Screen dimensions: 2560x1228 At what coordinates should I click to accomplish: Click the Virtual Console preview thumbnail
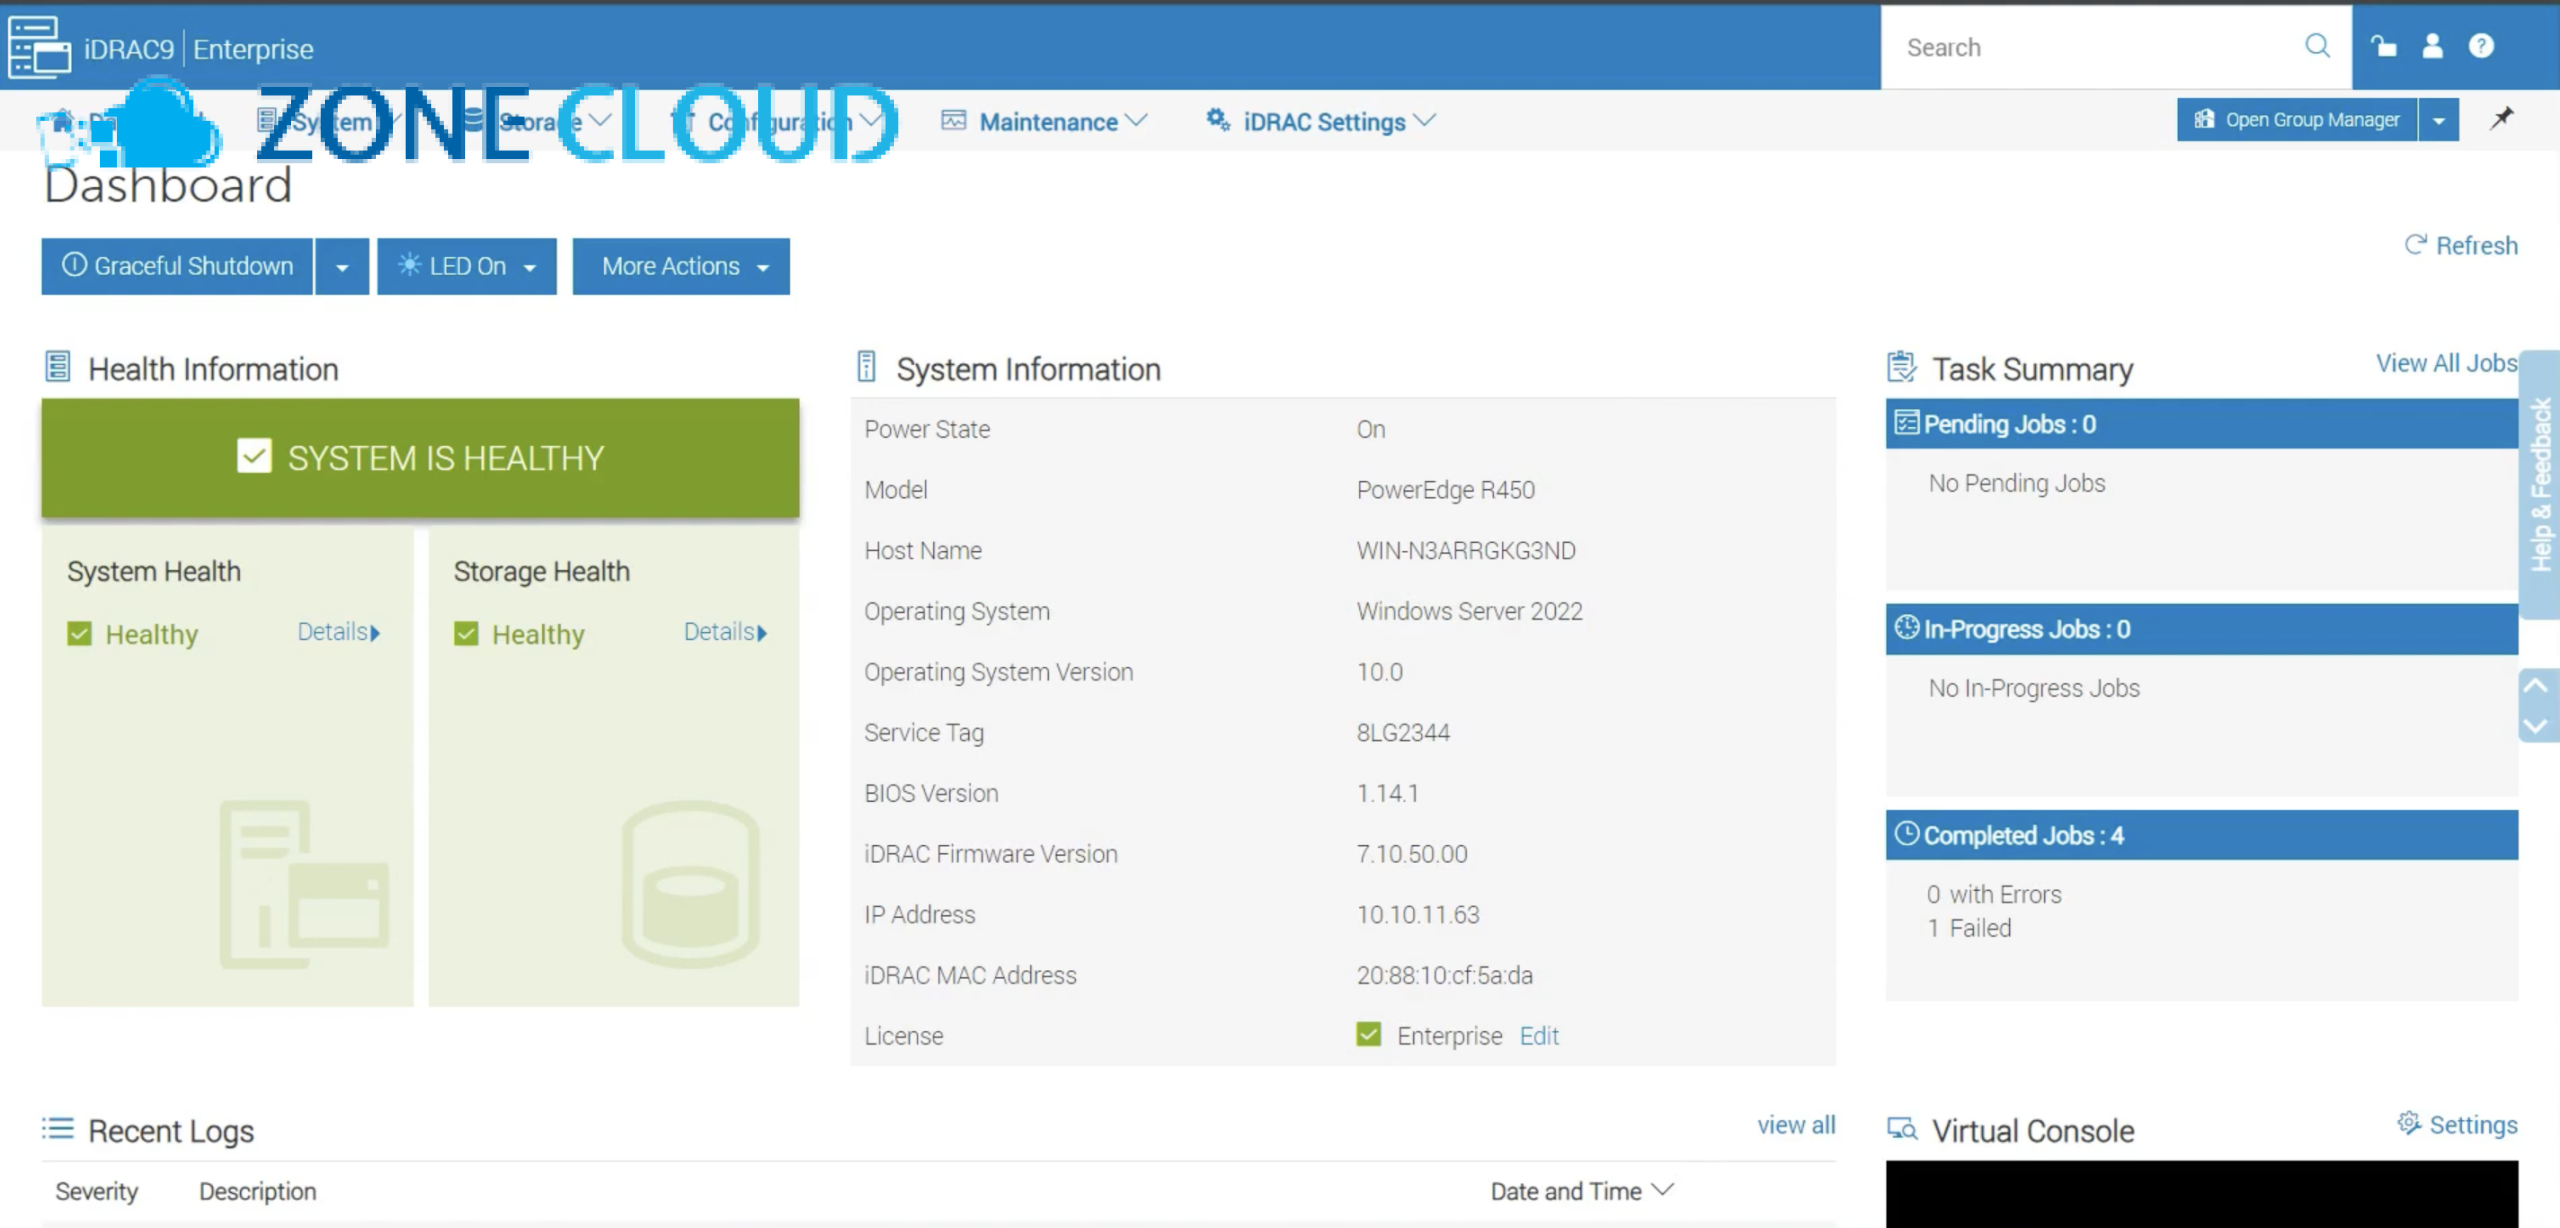click(x=2202, y=1194)
